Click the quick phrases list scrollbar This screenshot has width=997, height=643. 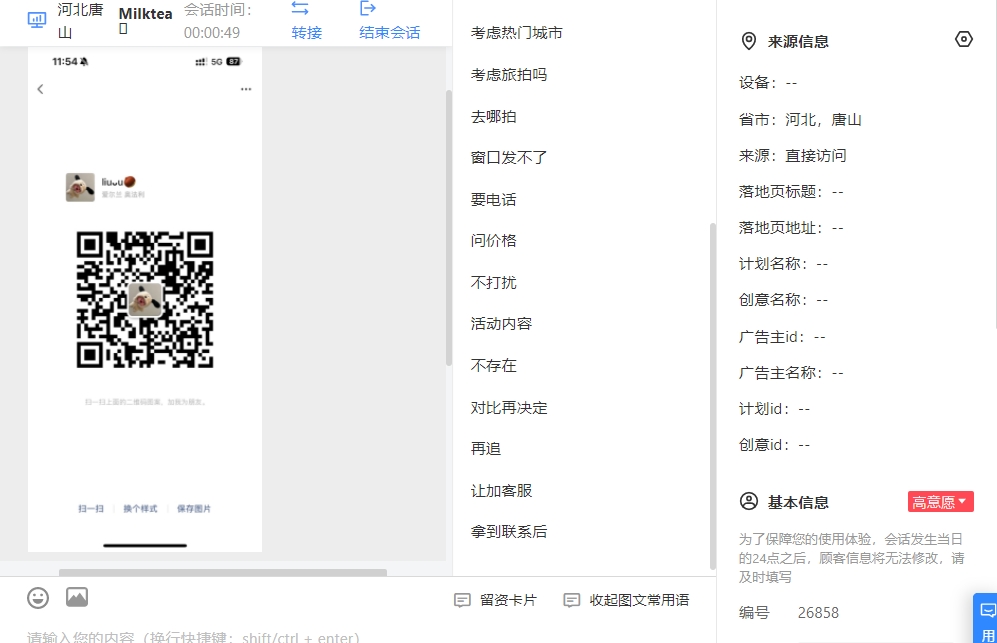pyautogui.click(x=713, y=396)
